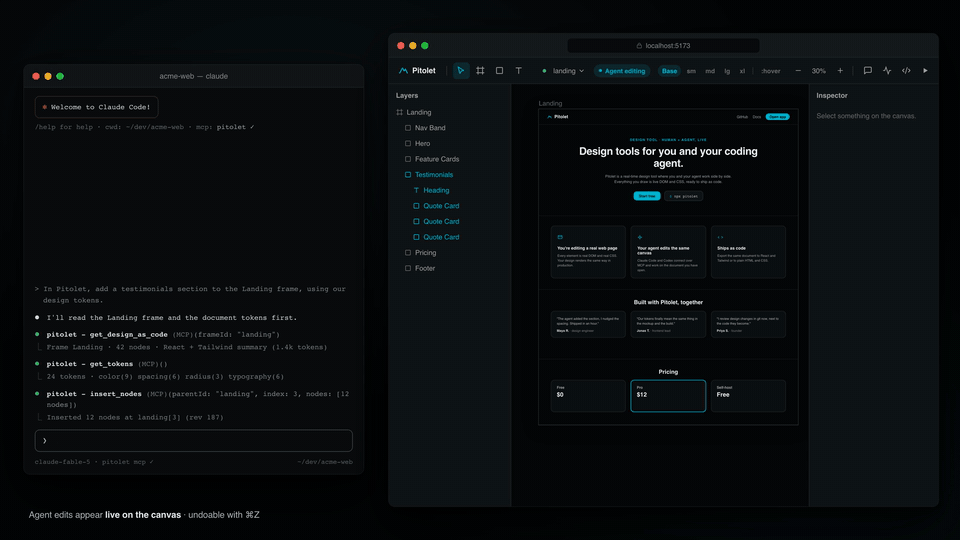Click Docs link in canvas nav

click(757, 116)
